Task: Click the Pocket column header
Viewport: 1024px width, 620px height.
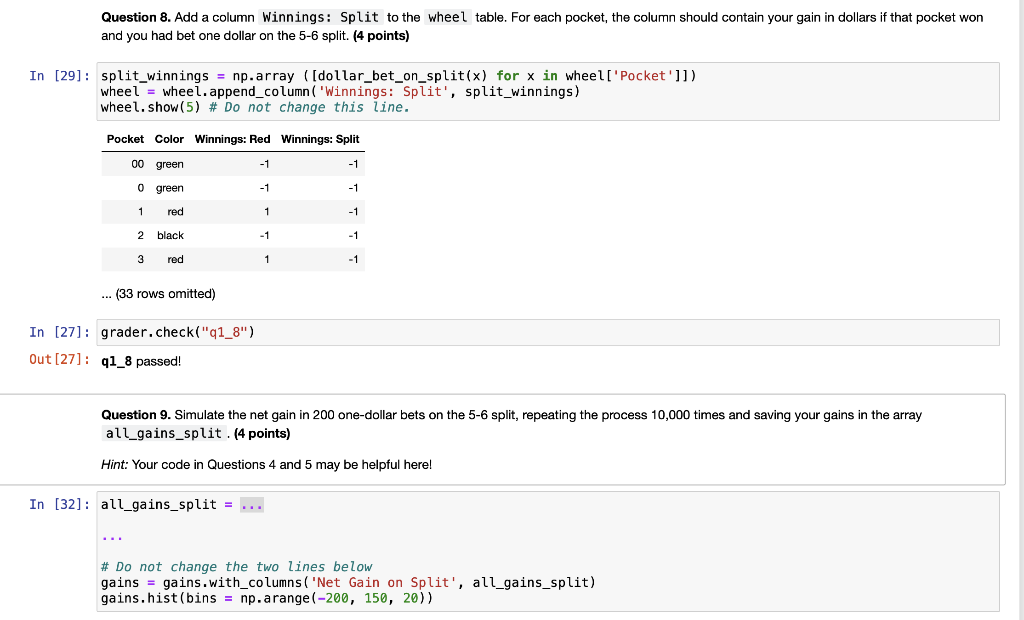Action: (125, 139)
